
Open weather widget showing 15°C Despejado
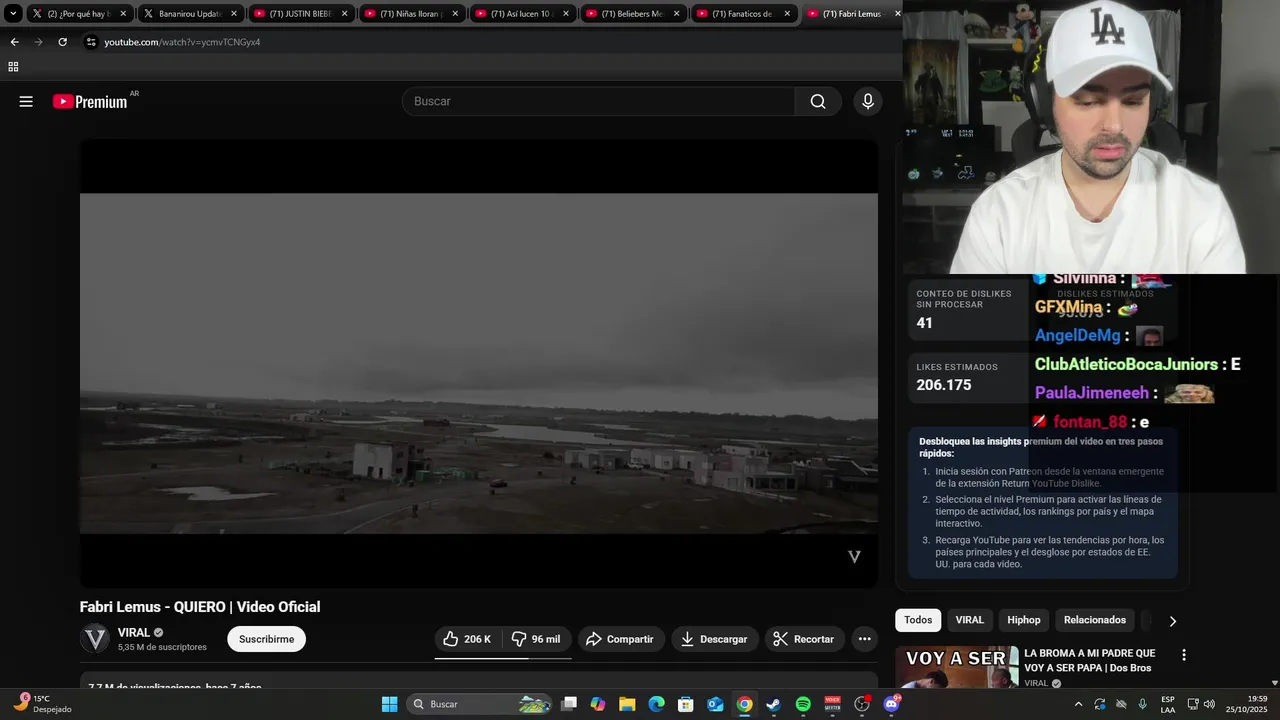pyautogui.click(x=42, y=704)
